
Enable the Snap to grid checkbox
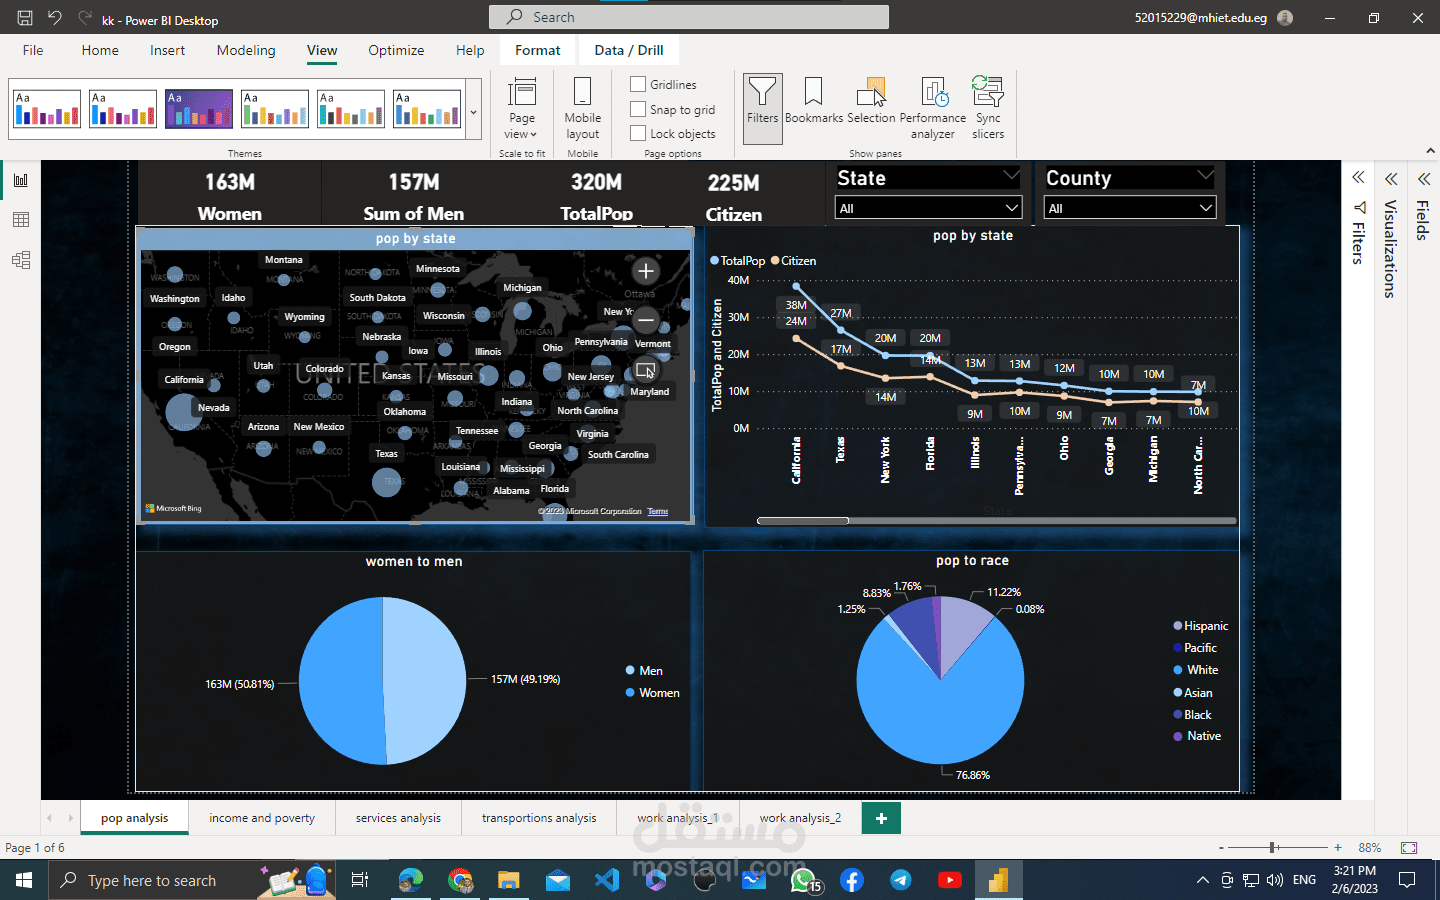638,109
